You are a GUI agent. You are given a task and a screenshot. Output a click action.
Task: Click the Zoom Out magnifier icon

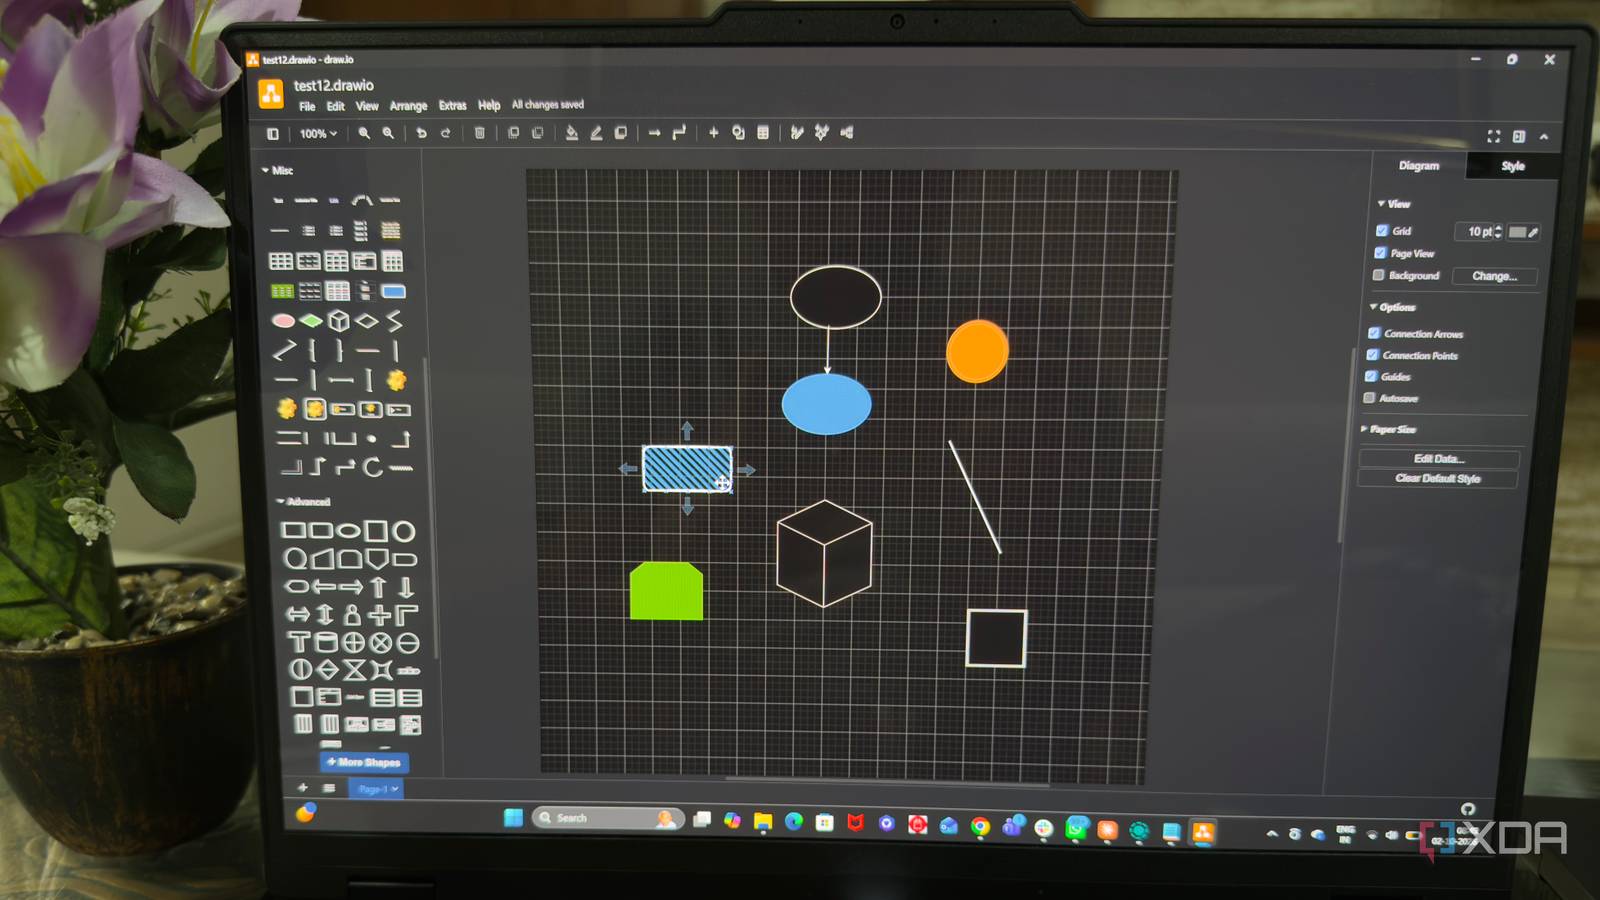(x=388, y=133)
